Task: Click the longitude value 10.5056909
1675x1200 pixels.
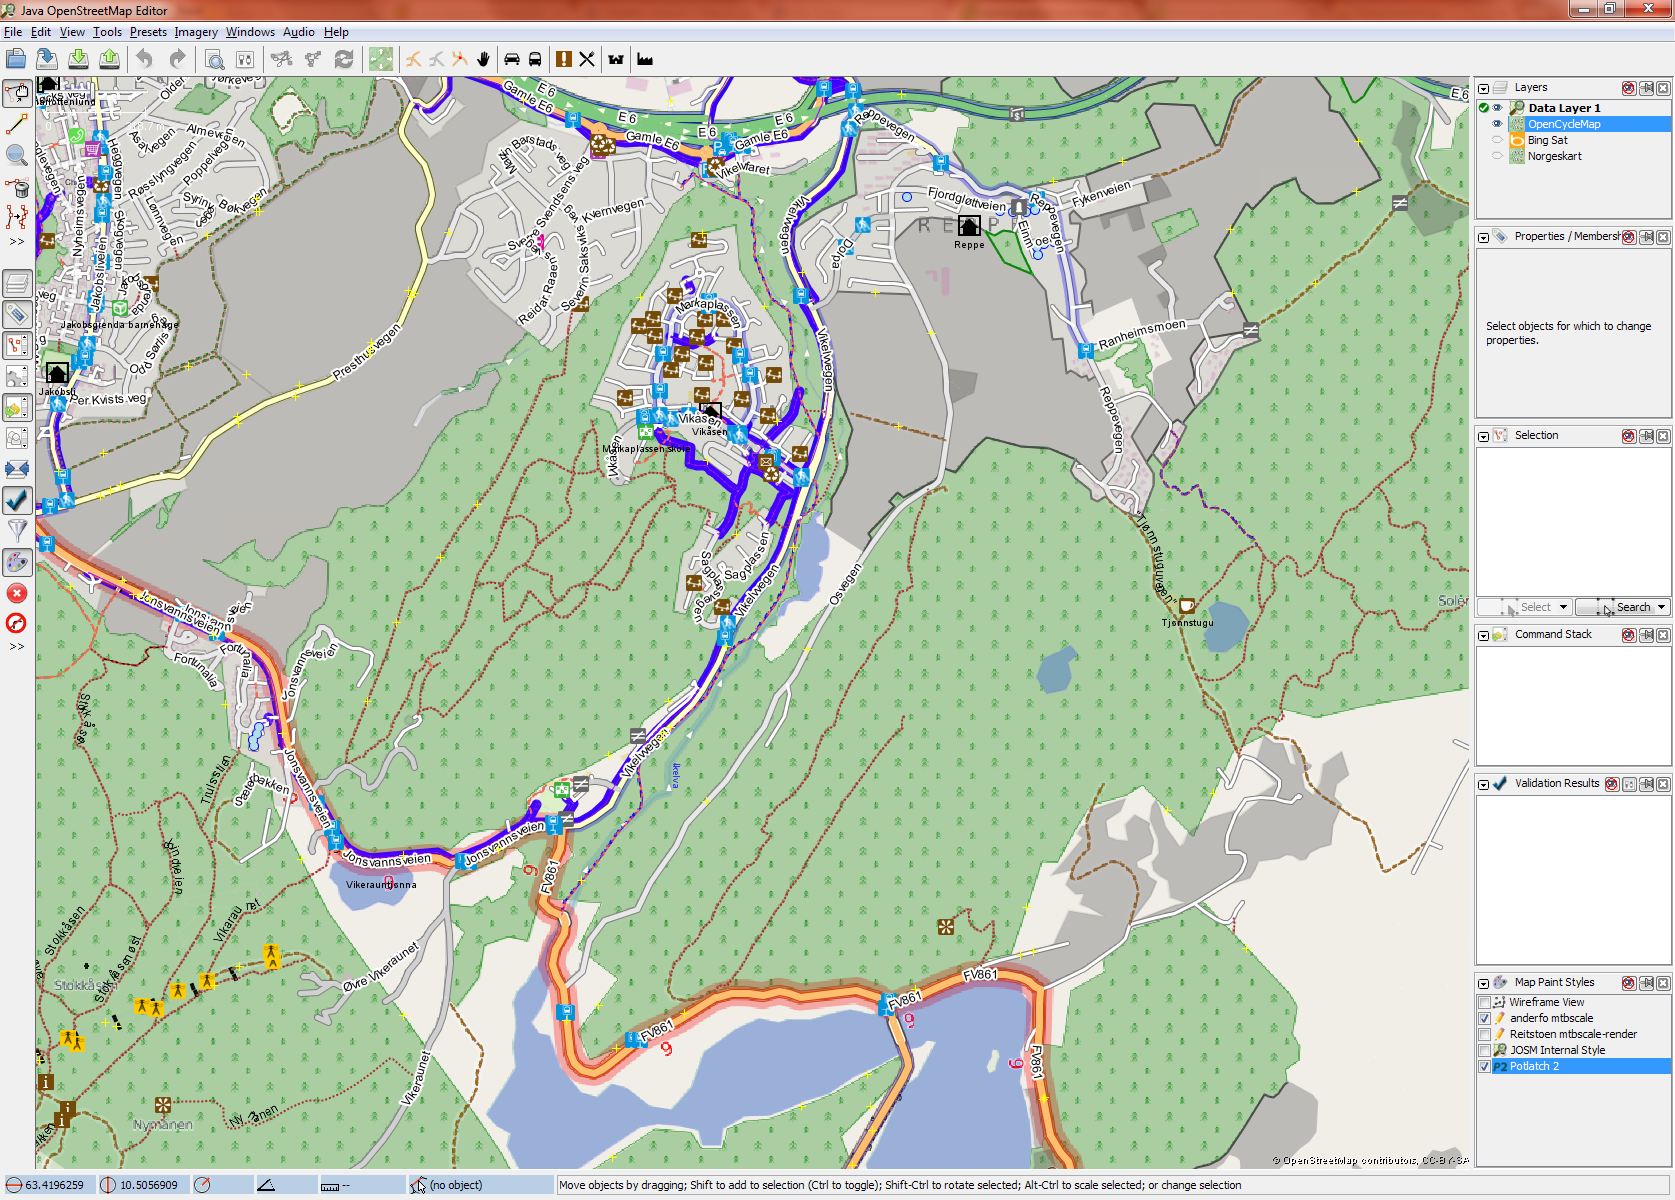Action: pyautogui.click(x=149, y=1185)
